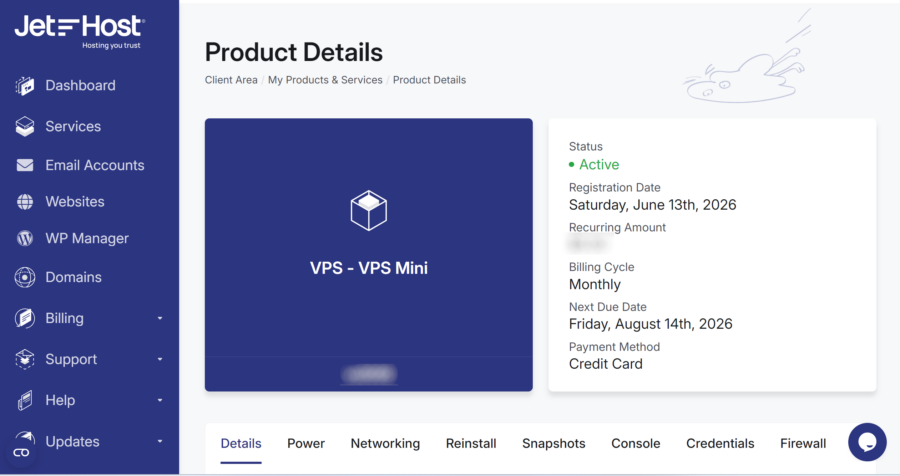Navigate to Domains section

pyautogui.click(x=73, y=277)
